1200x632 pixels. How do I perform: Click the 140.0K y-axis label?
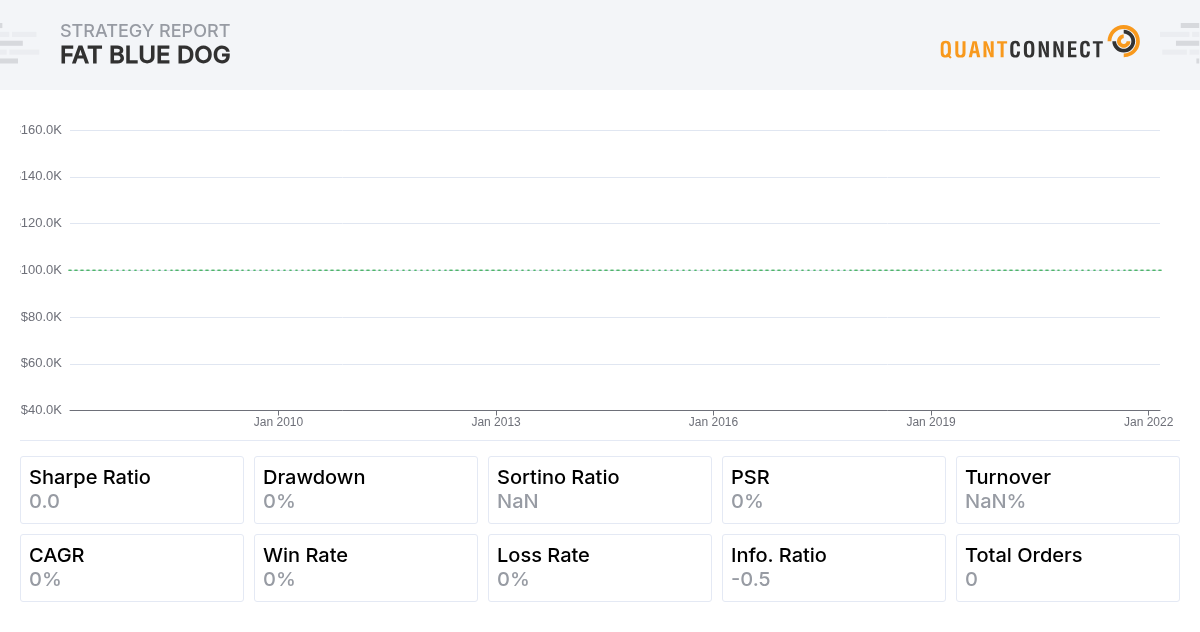(41, 176)
